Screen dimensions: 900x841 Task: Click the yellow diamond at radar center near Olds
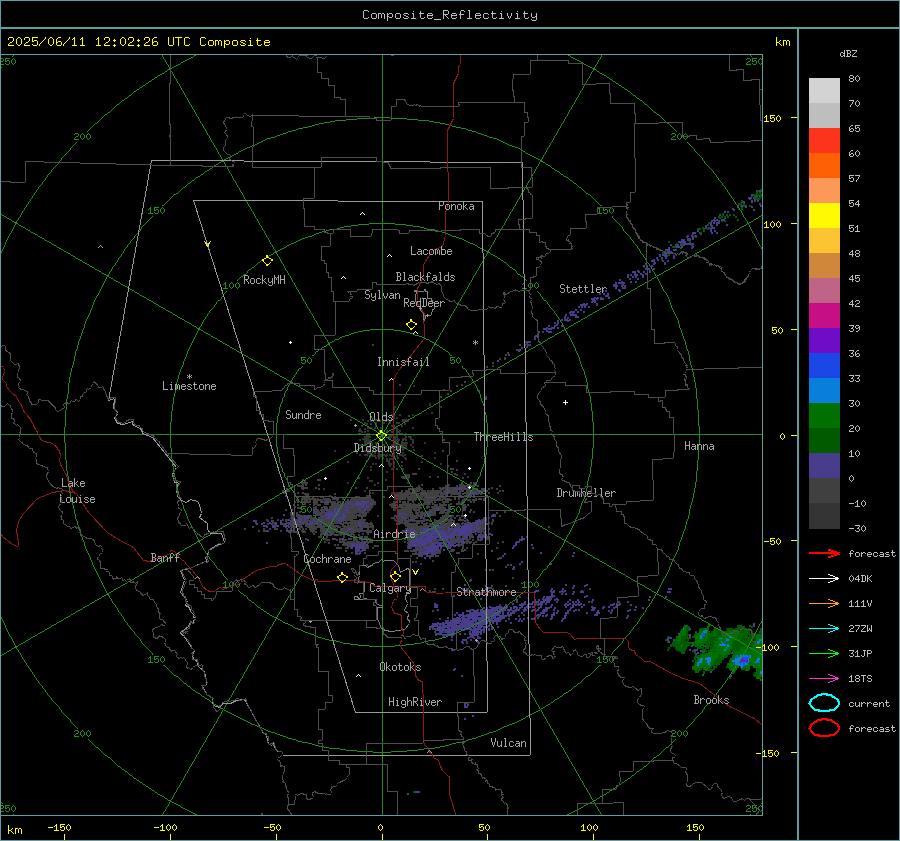(381, 436)
